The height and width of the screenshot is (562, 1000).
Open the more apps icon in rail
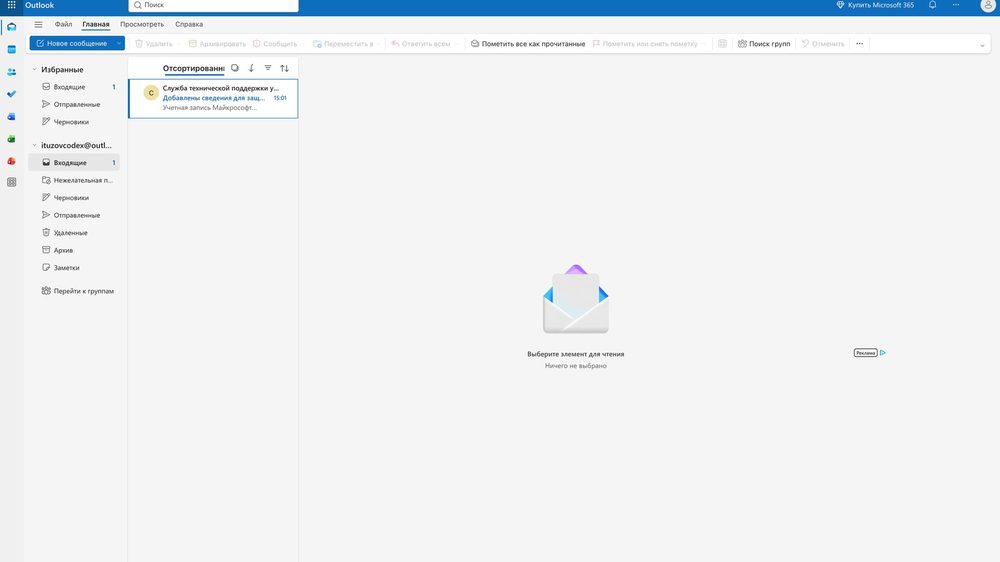[x=11, y=182]
